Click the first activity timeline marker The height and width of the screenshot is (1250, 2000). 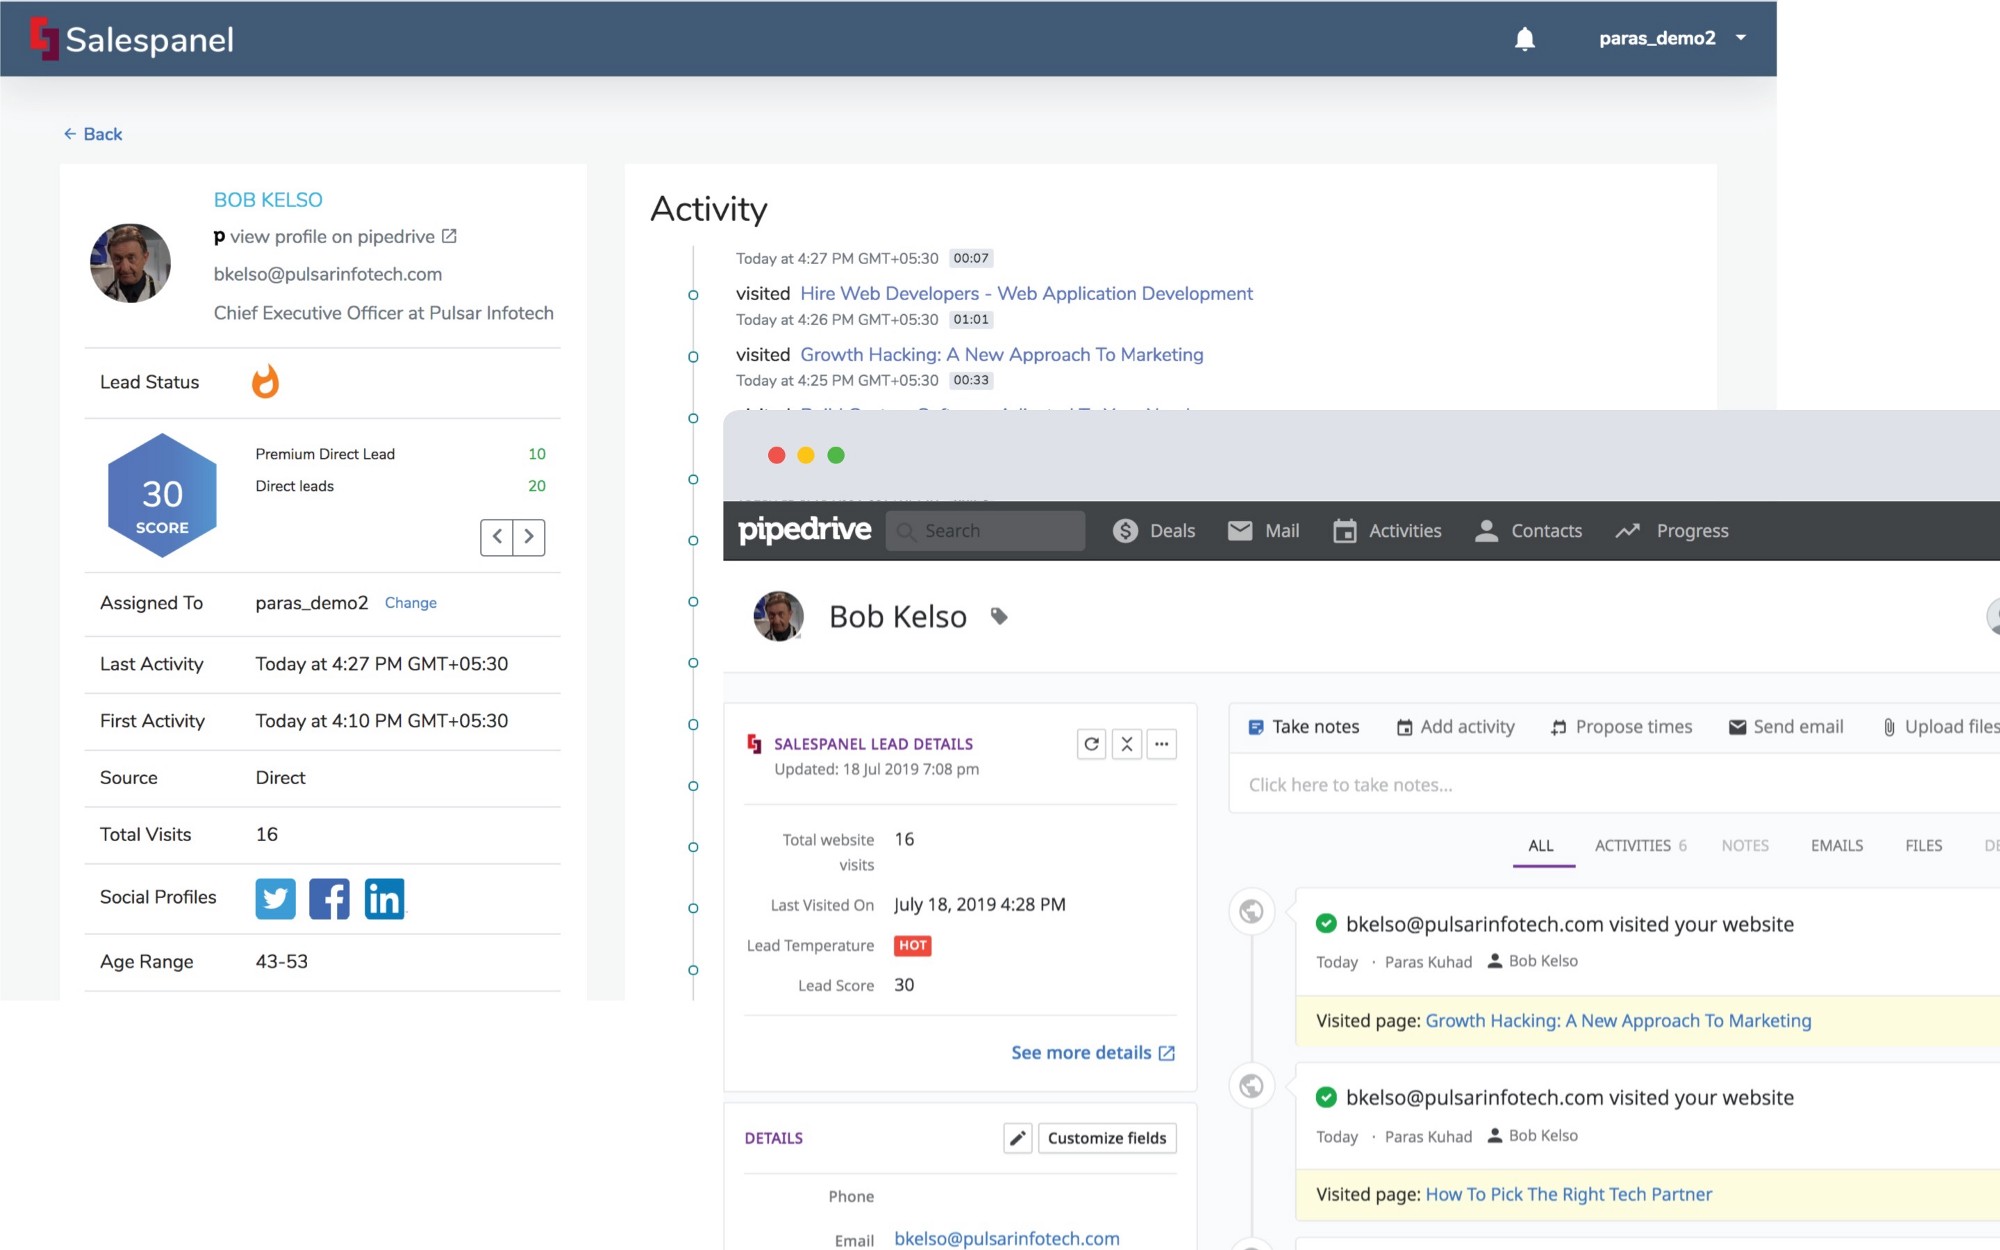click(693, 295)
